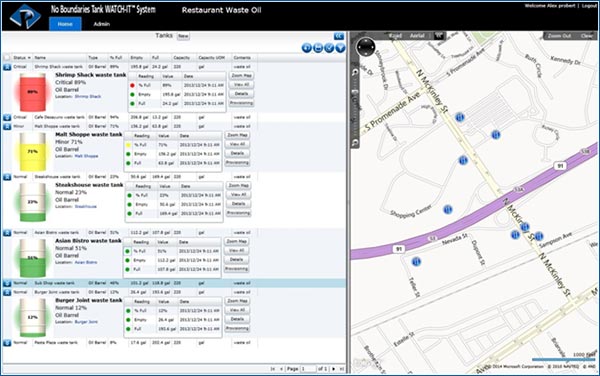Collapse the Steakhouse waste tank row
The width and height of the screenshot is (600, 376).
coord(7,177)
